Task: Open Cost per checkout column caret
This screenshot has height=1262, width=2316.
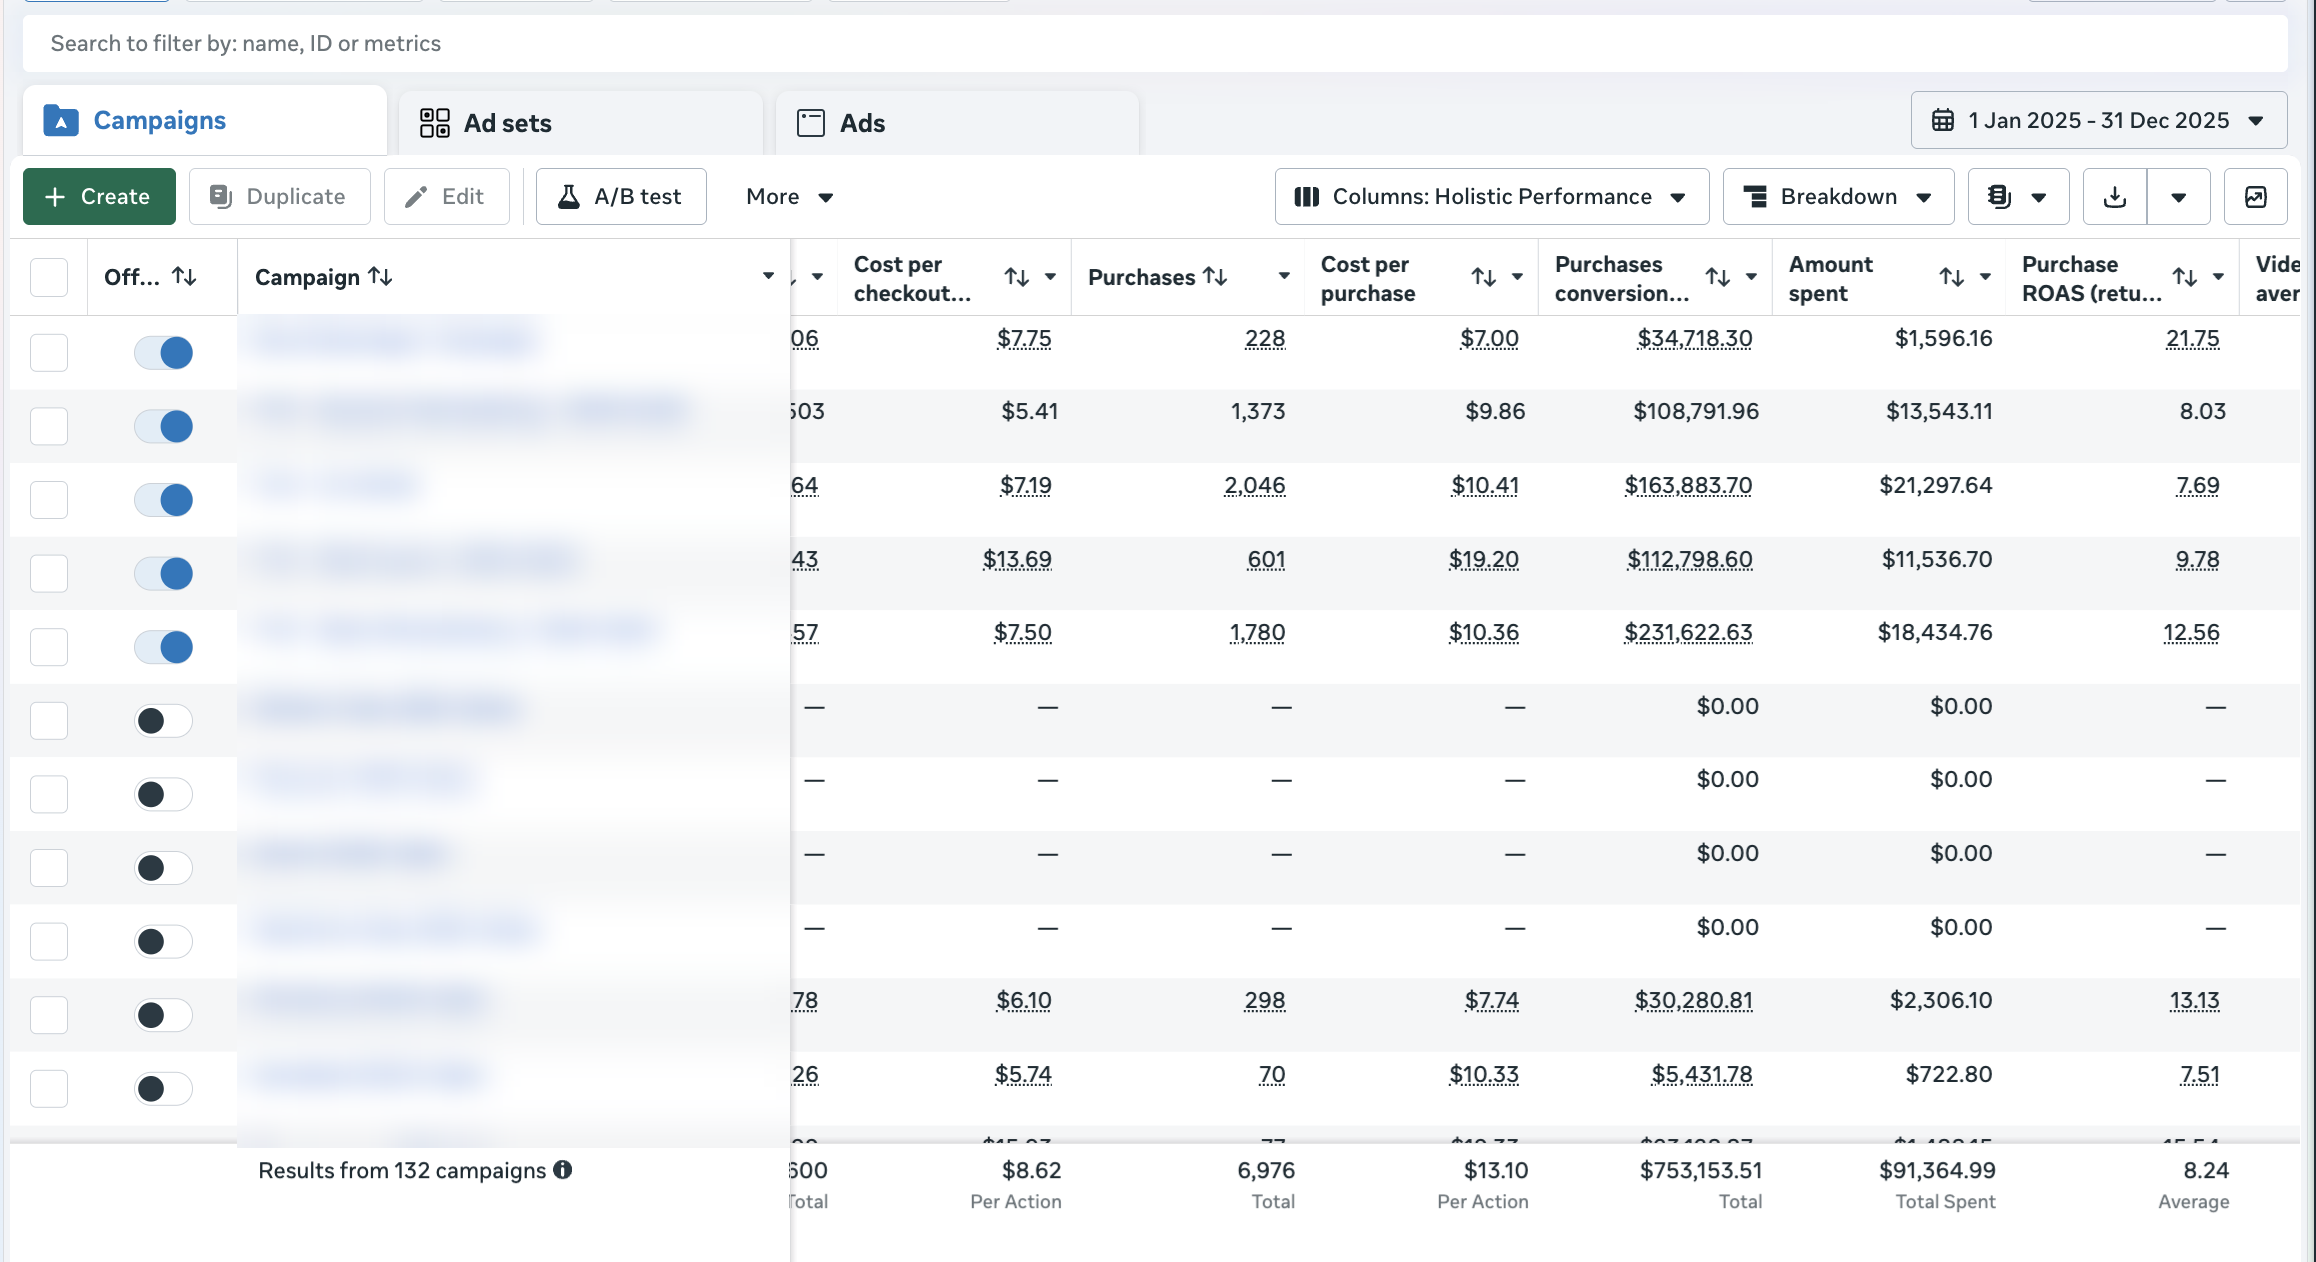Action: [1051, 277]
